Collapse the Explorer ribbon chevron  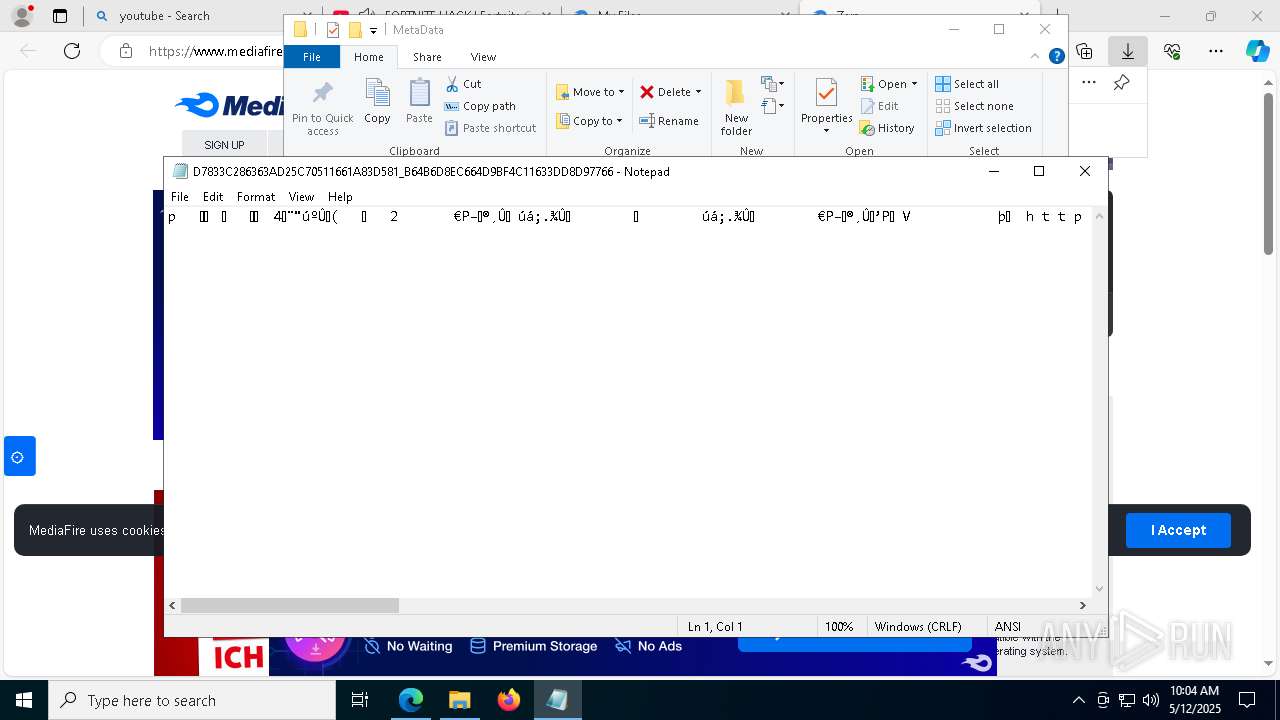click(1035, 57)
